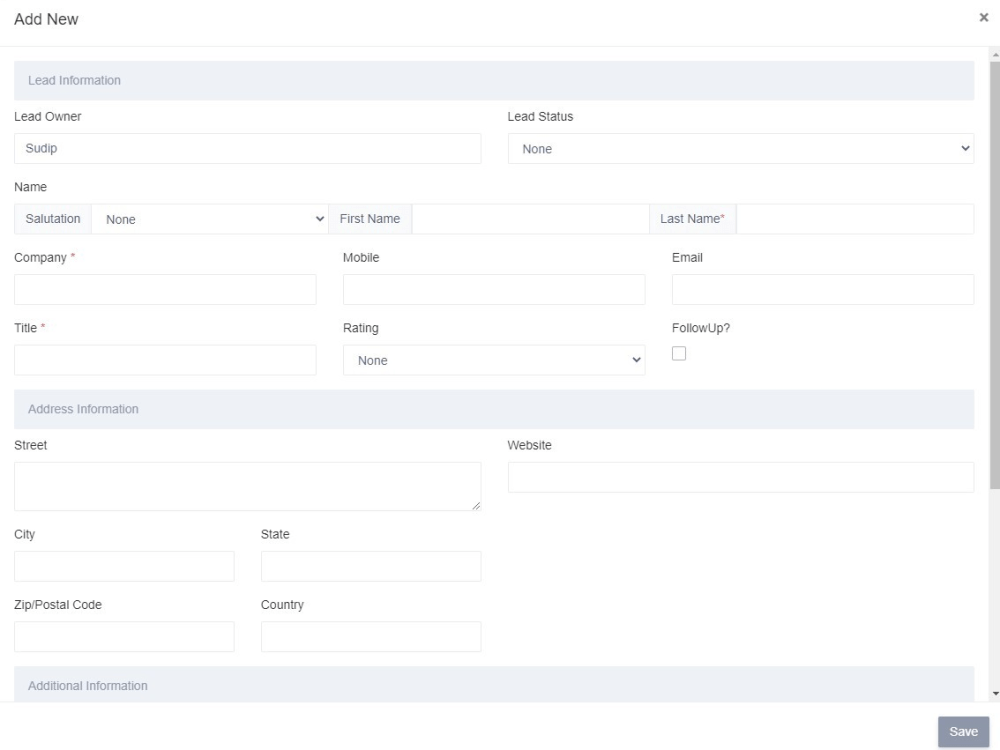Click the Zip/Postal Code field
Image resolution: width=1000 pixels, height=750 pixels.
[x=124, y=635]
